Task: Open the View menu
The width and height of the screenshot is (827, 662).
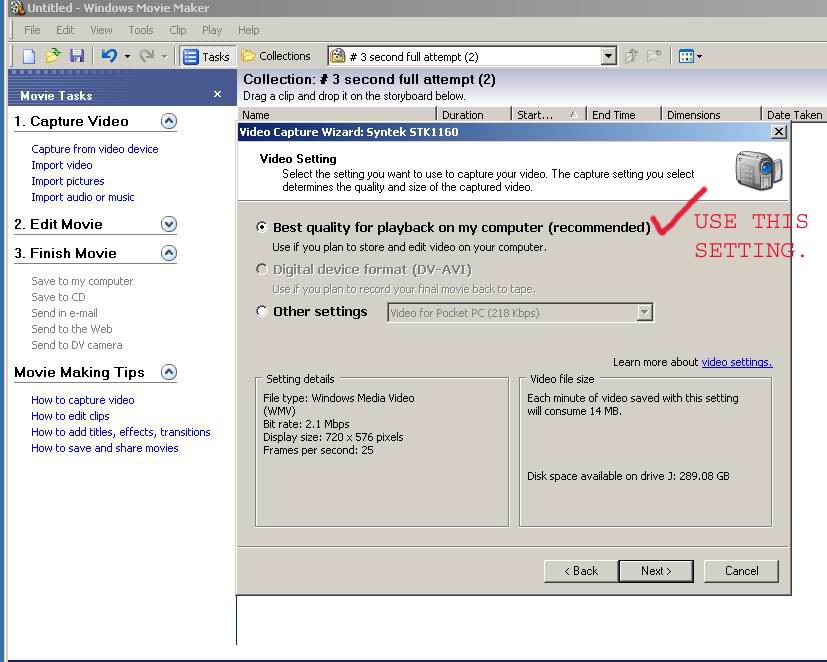Action: click(101, 30)
